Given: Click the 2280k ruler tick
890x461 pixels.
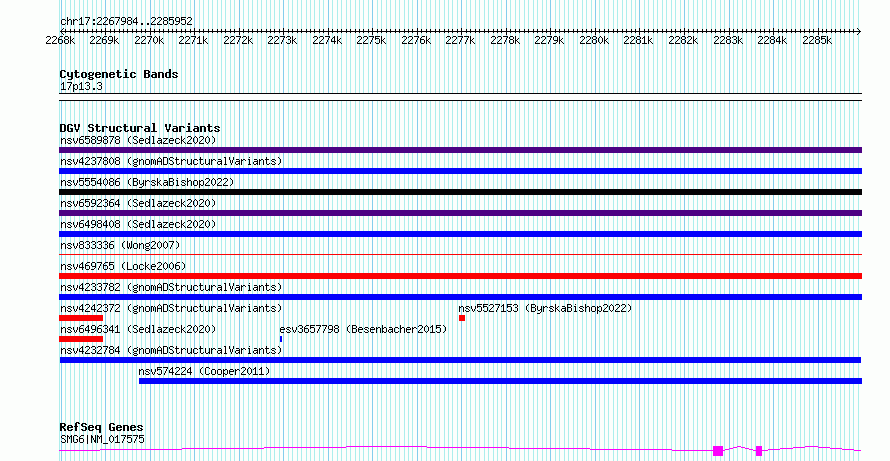Looking at the screenshot, I should (594, 41).
